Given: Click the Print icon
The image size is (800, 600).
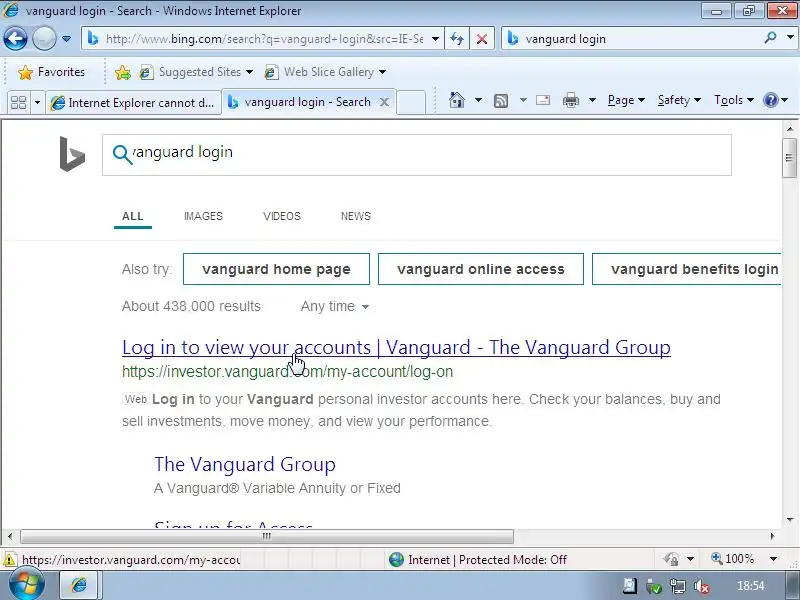Looking at the screenshot, I should click(570, 101).
